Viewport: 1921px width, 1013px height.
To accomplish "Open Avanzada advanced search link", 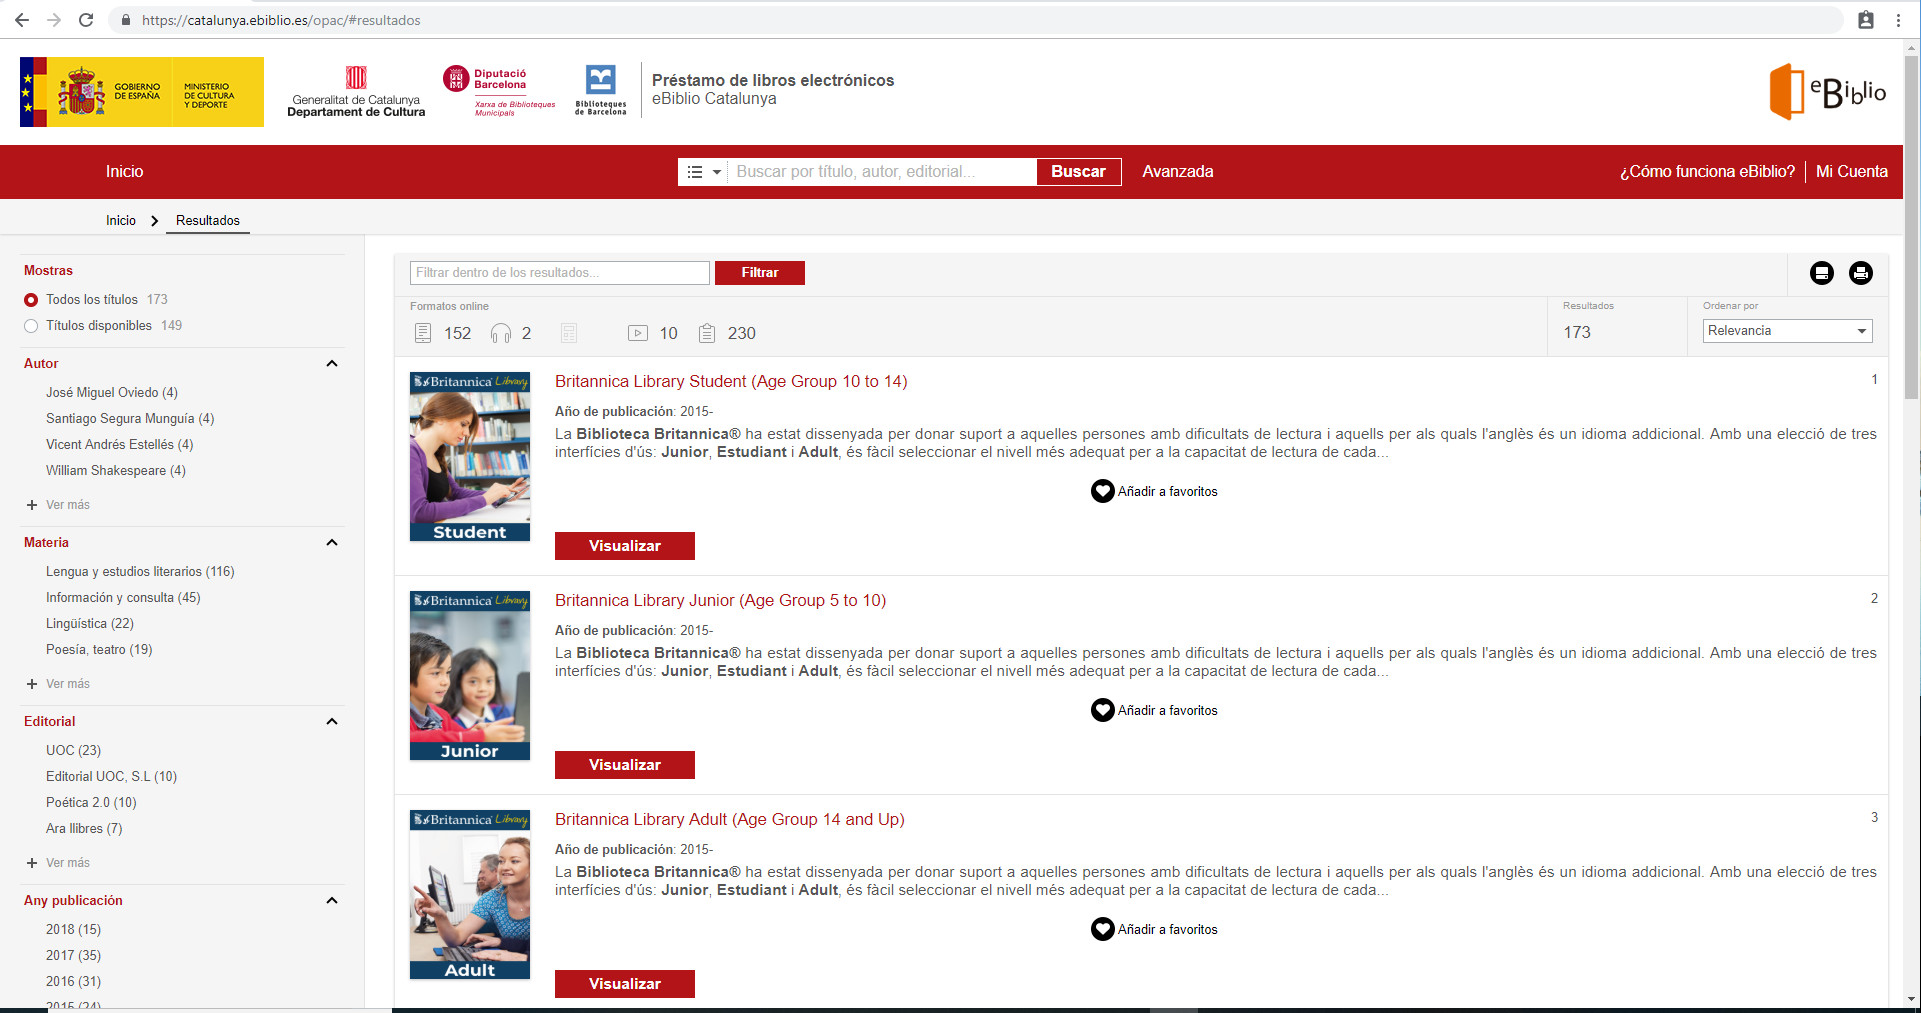I will point(1177,172).
